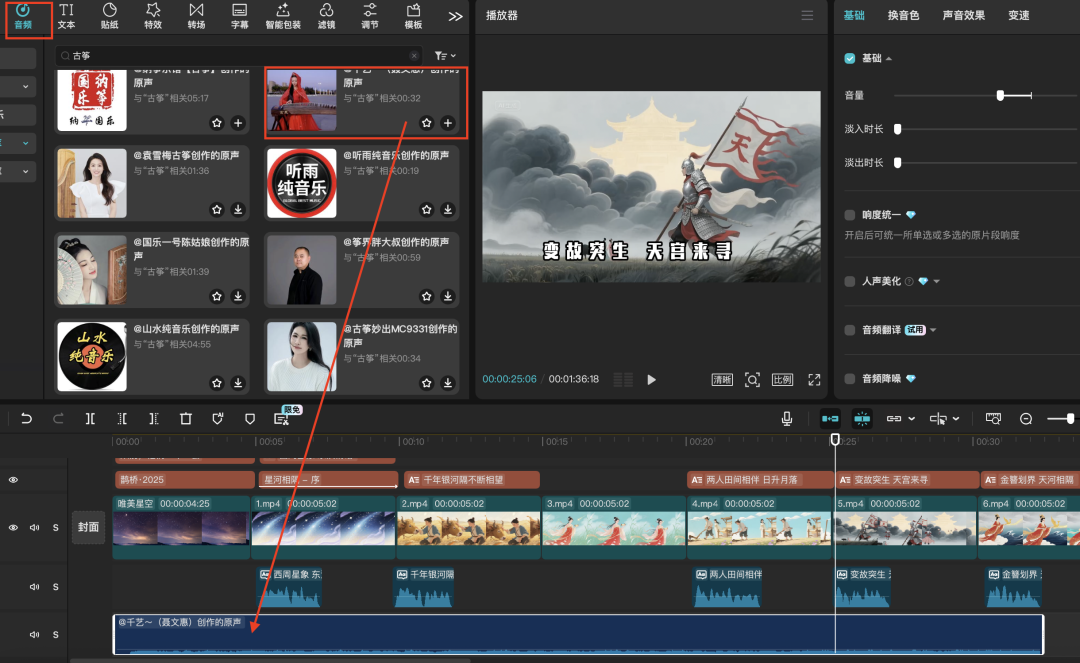
Task: Click the 封面 cover button
Action: tap(89, 527)
